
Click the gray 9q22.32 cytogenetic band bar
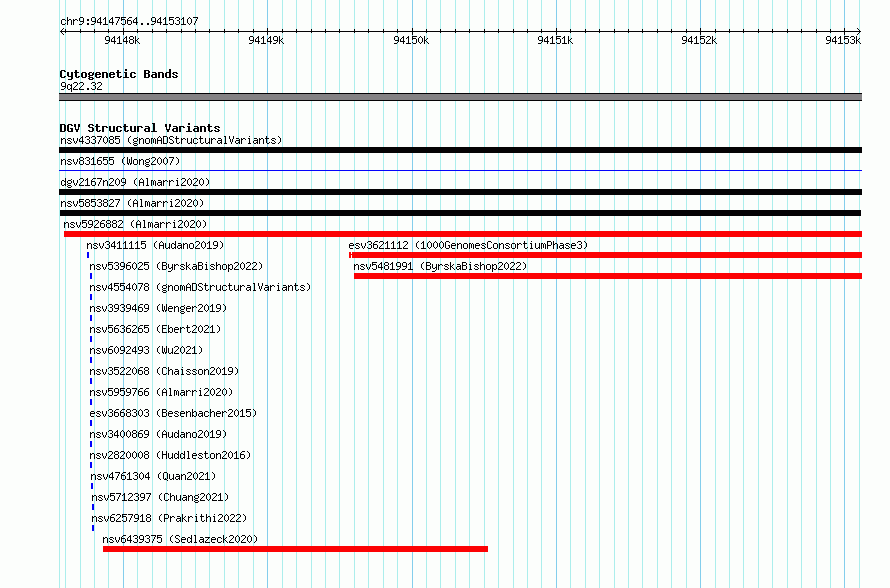coord(460,97)
